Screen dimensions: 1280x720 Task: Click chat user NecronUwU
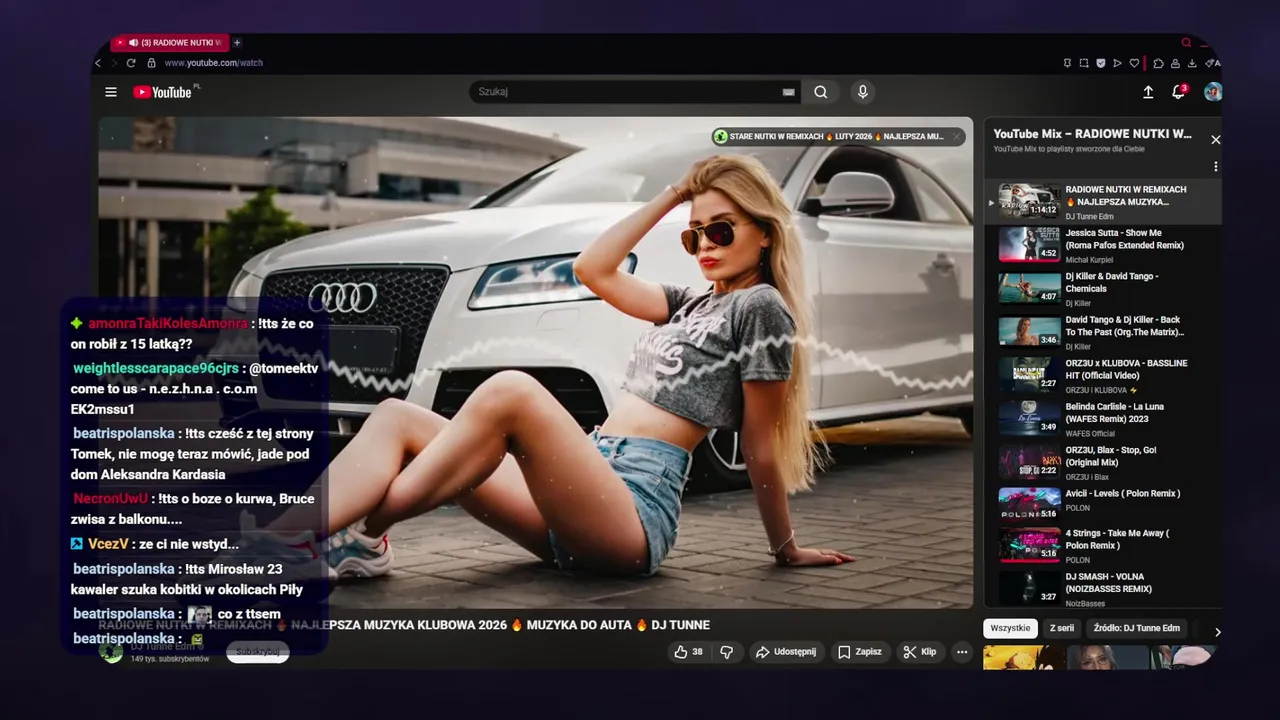[x=110, y=498]
